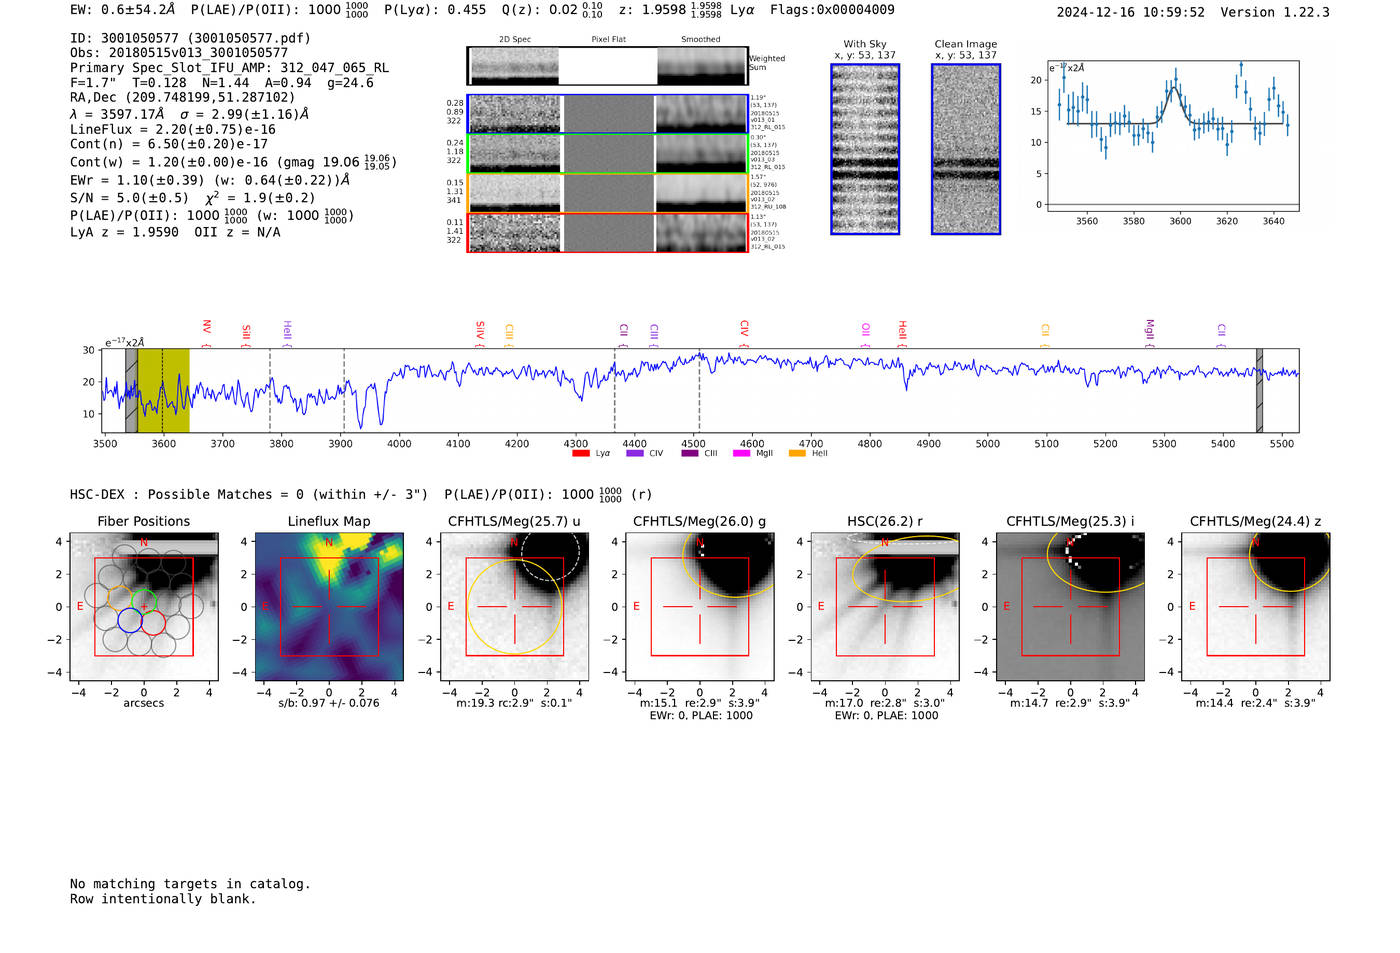Click the green fiber circle in Fiber Positions
This screenshot has width=1400, height=953.
[x=144, y=604]
